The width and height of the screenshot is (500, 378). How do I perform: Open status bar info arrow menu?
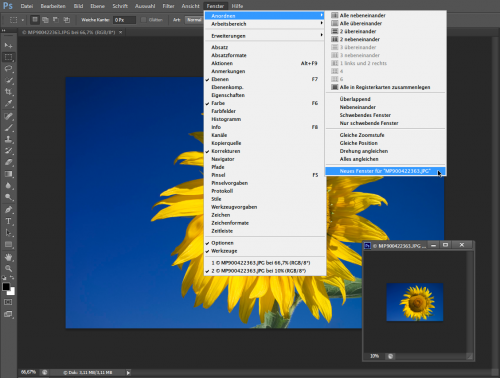coord(128,373)
